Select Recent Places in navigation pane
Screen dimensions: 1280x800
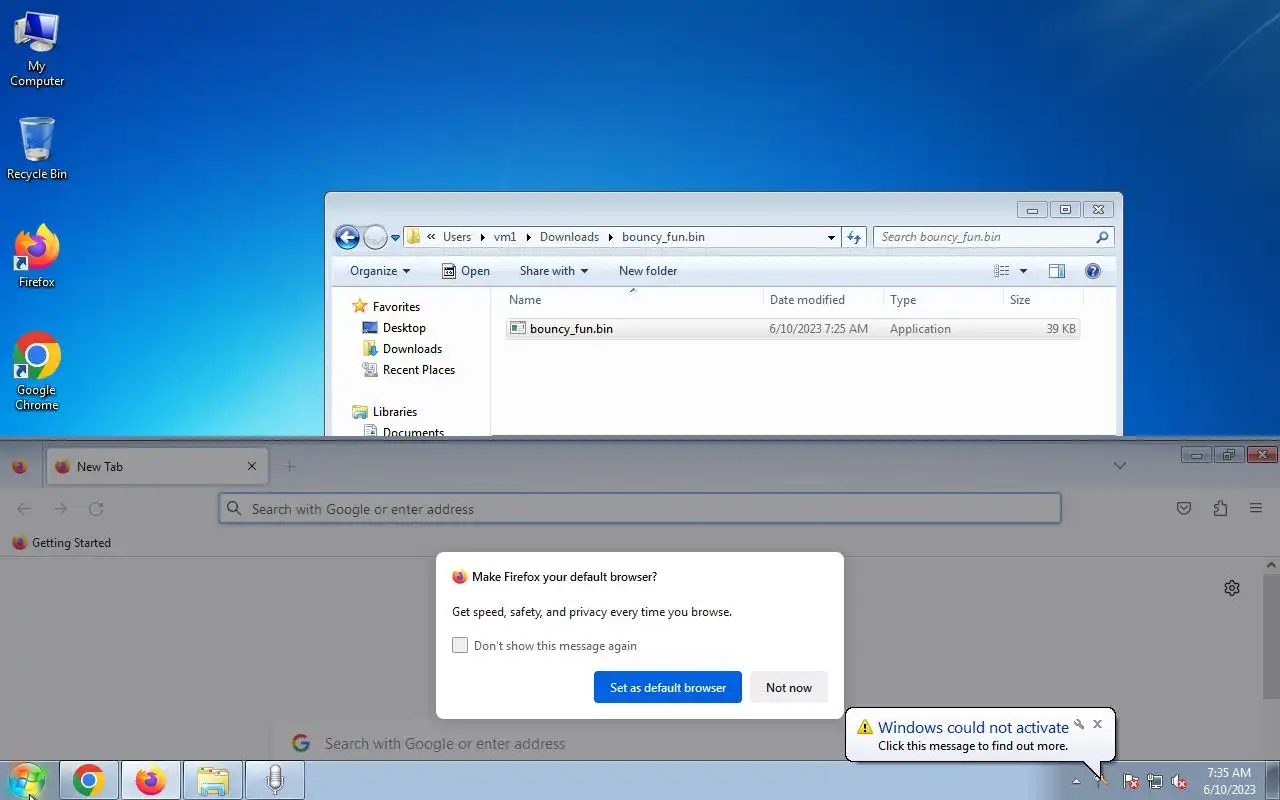click(419, 370)
